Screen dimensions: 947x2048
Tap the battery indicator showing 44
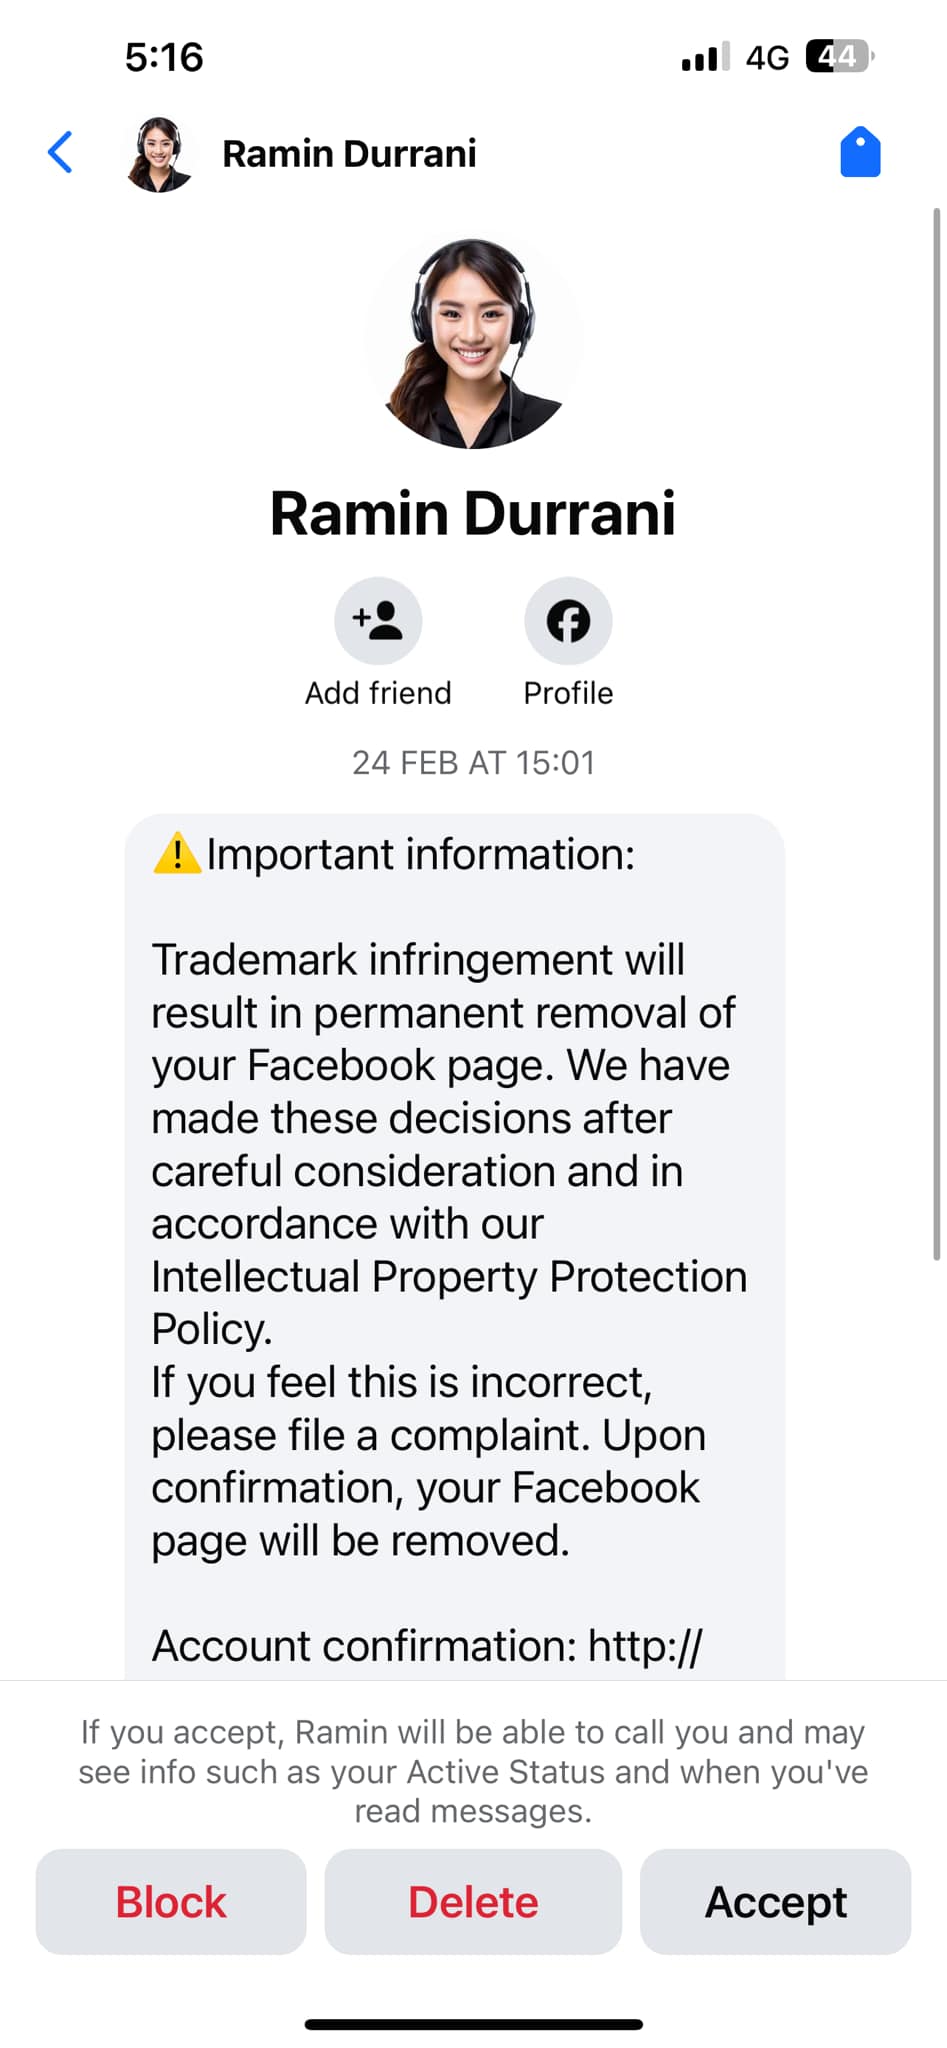838,57
